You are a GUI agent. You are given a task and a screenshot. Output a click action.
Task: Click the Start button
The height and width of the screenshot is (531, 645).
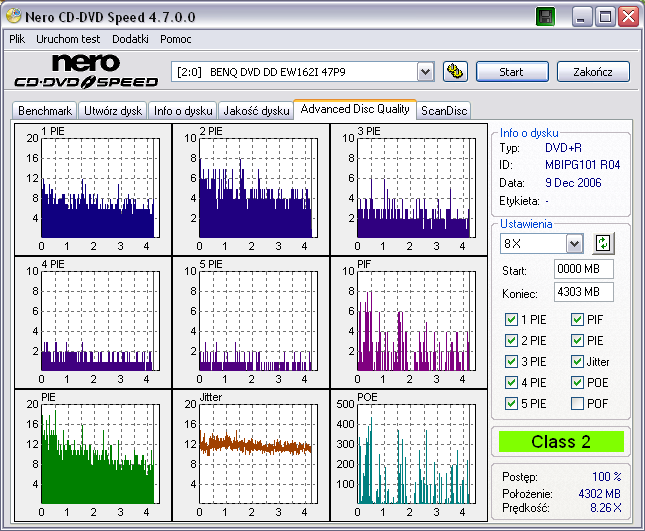pos(512,72)
